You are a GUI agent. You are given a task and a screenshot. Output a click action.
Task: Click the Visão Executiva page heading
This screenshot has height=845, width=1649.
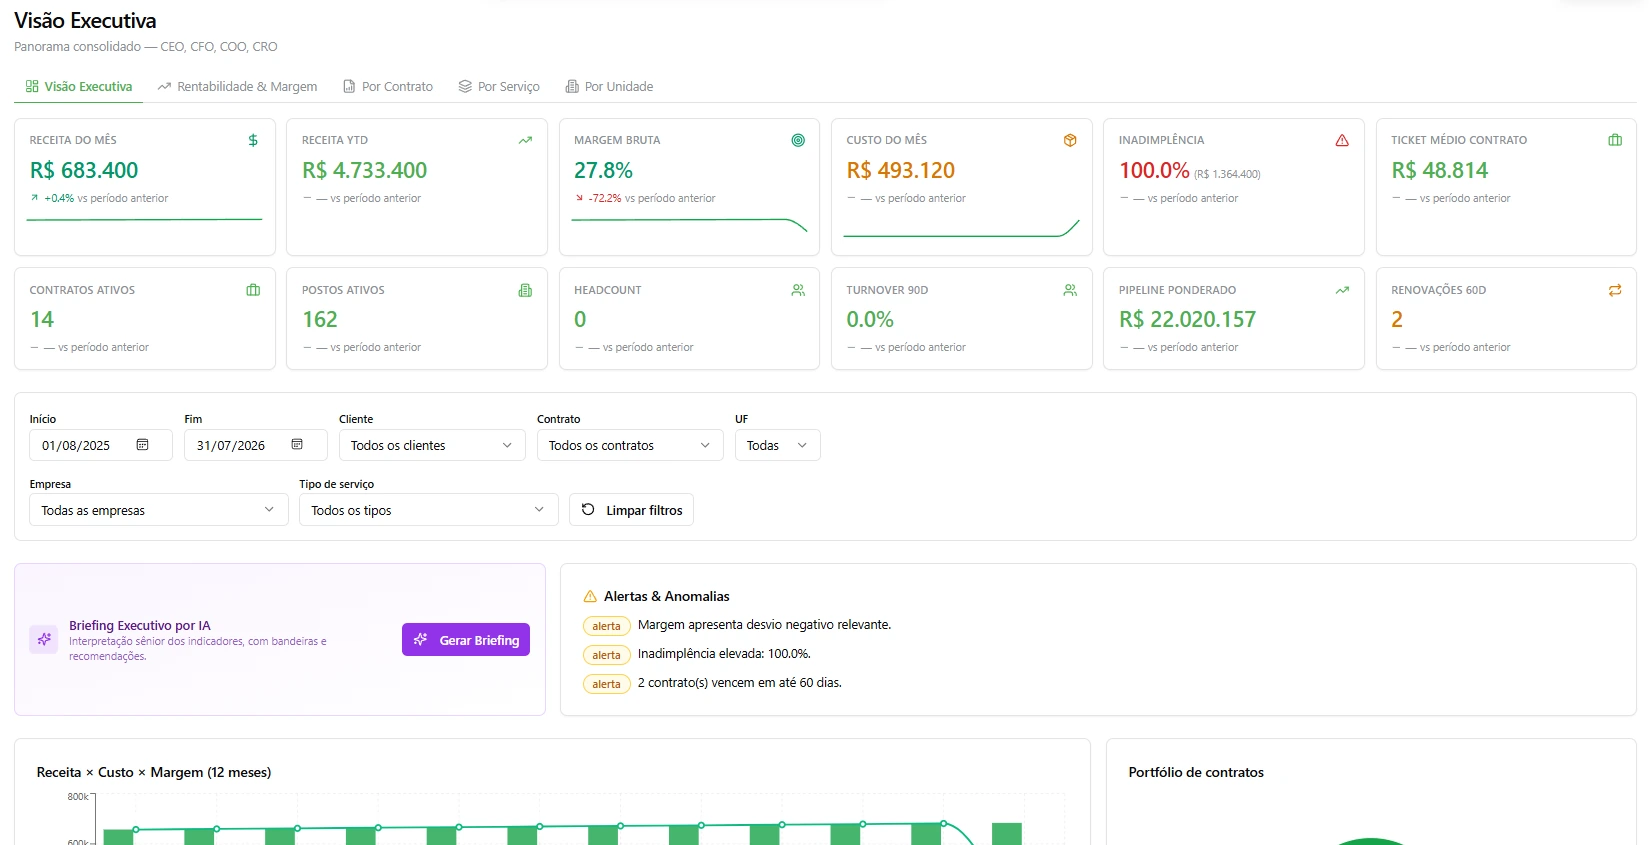click(85, 20)
